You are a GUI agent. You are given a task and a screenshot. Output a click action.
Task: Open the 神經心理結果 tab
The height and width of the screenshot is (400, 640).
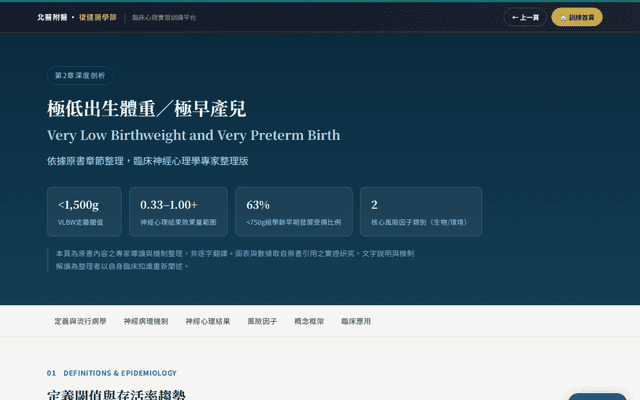pyautogui.click(x=208, y=321)
